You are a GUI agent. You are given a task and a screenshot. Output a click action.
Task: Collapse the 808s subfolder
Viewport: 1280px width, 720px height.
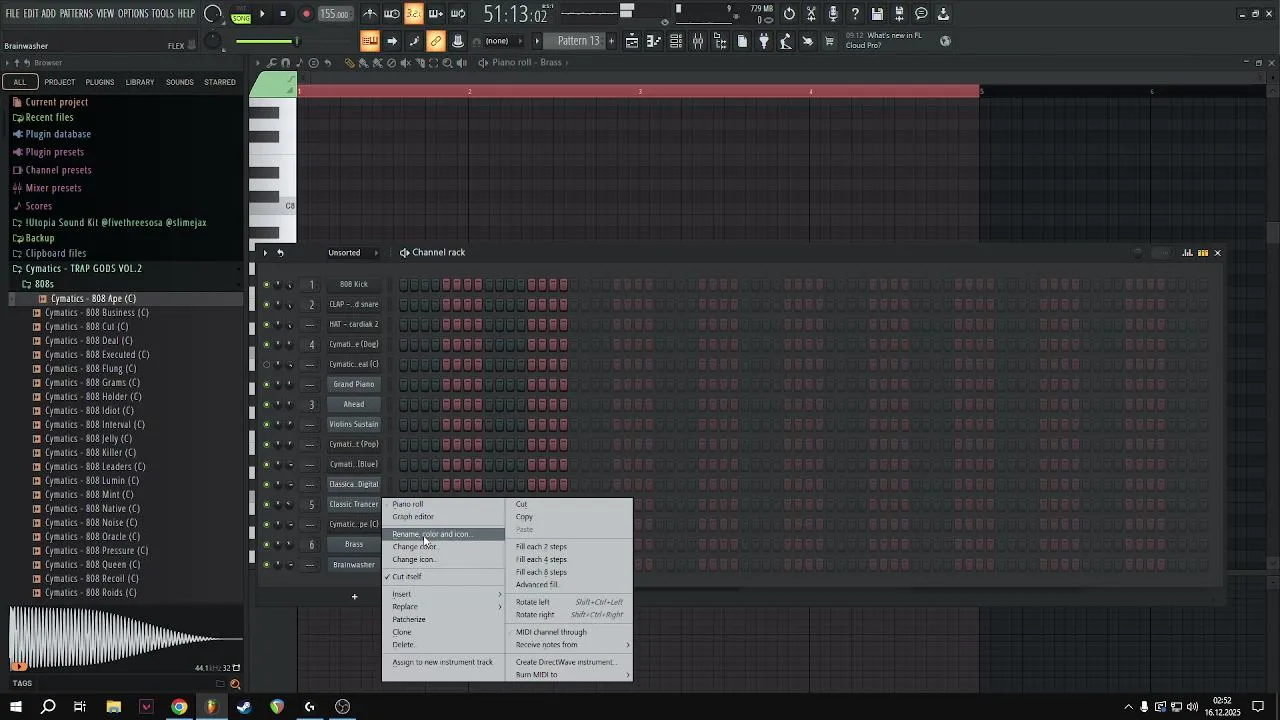pos(45,284)
